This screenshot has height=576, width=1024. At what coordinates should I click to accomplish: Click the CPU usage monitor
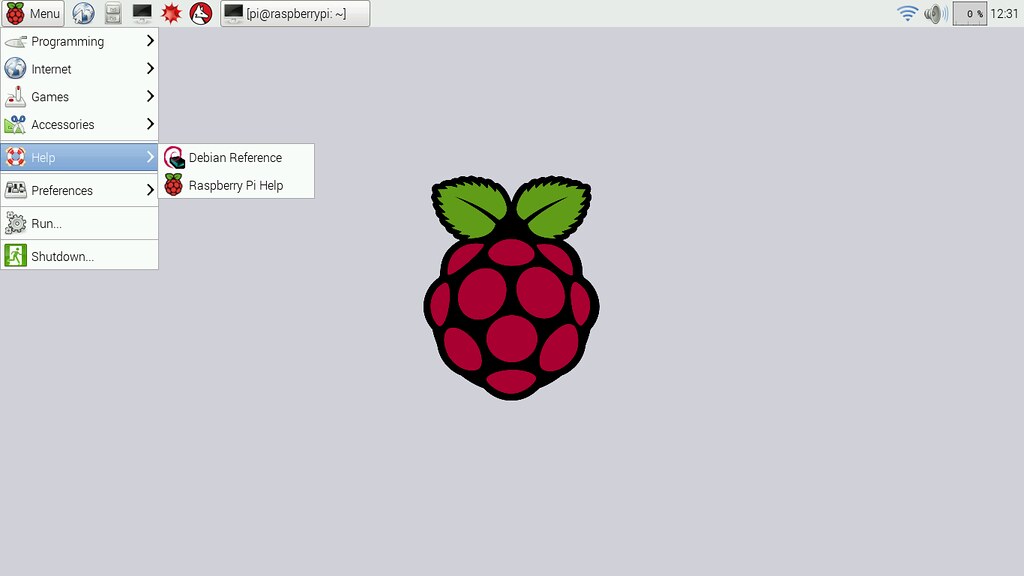click(969, 14)
